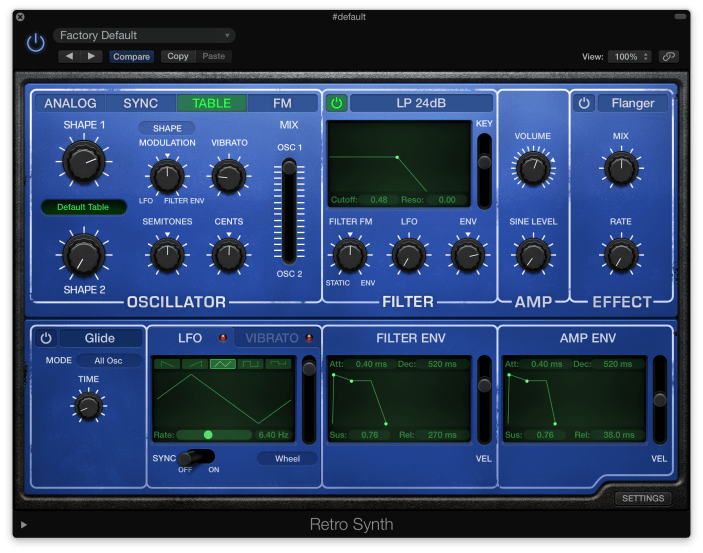703x553 pixels.
Task: Open the SETTINGS panel
Action: (642, 498)
